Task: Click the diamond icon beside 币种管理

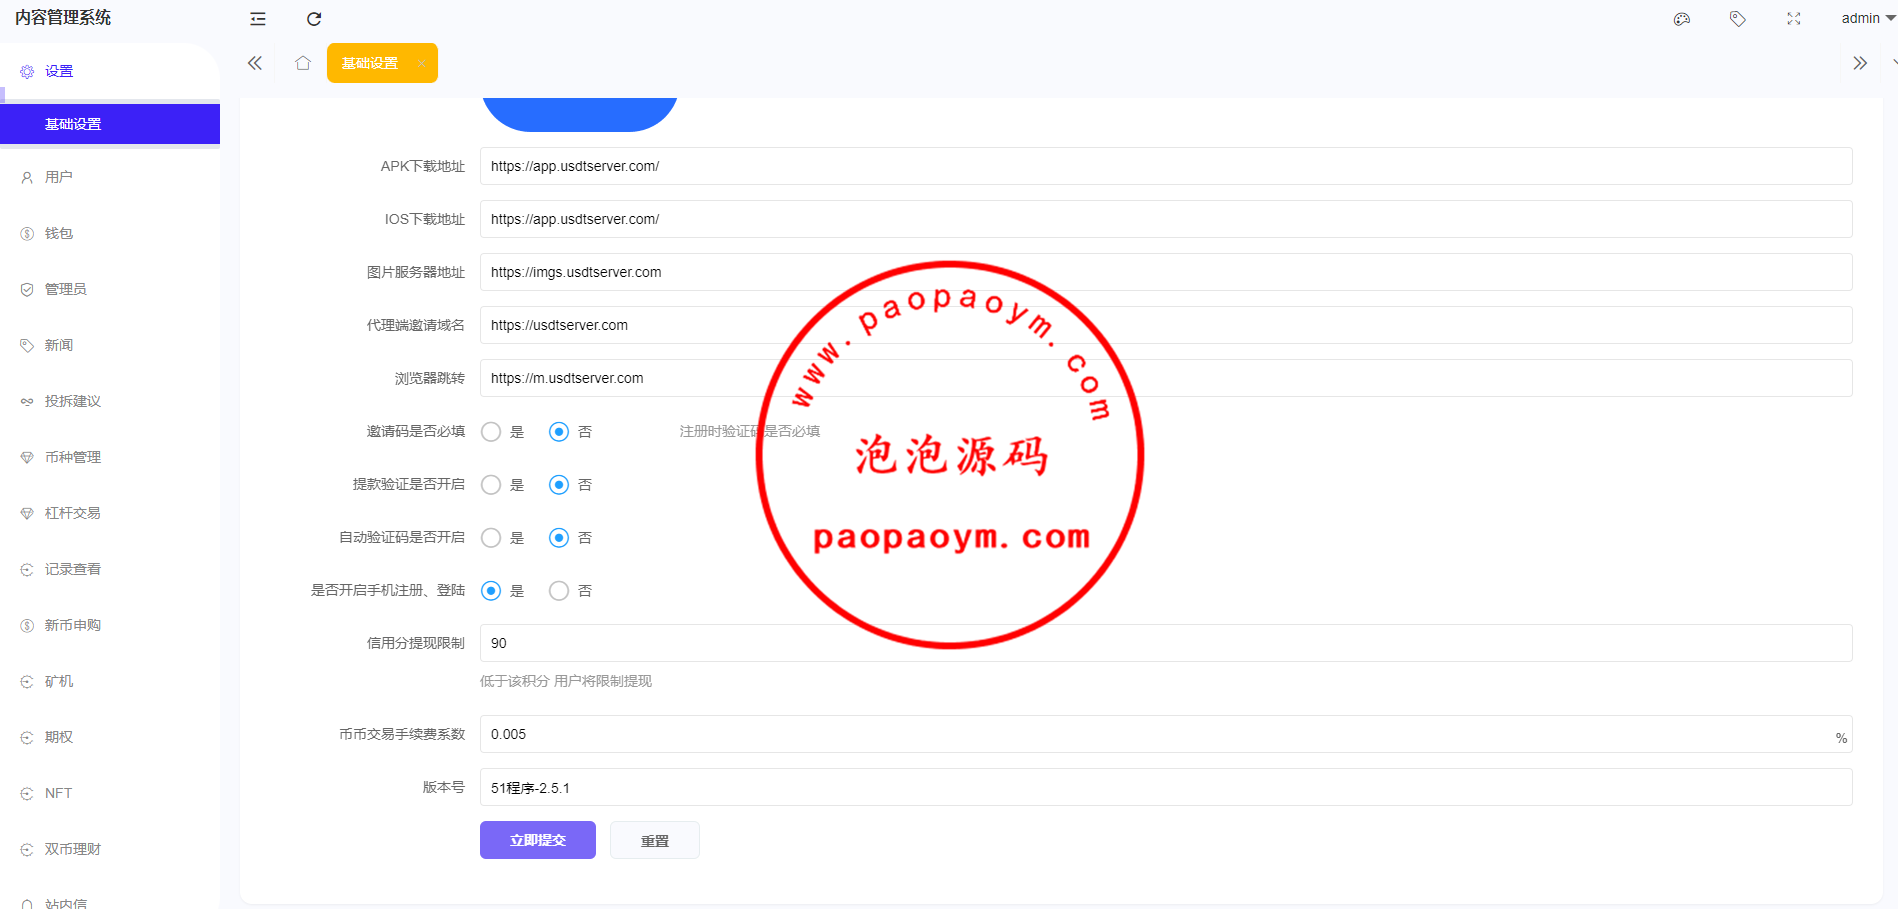Action: [x=27, y=458]
